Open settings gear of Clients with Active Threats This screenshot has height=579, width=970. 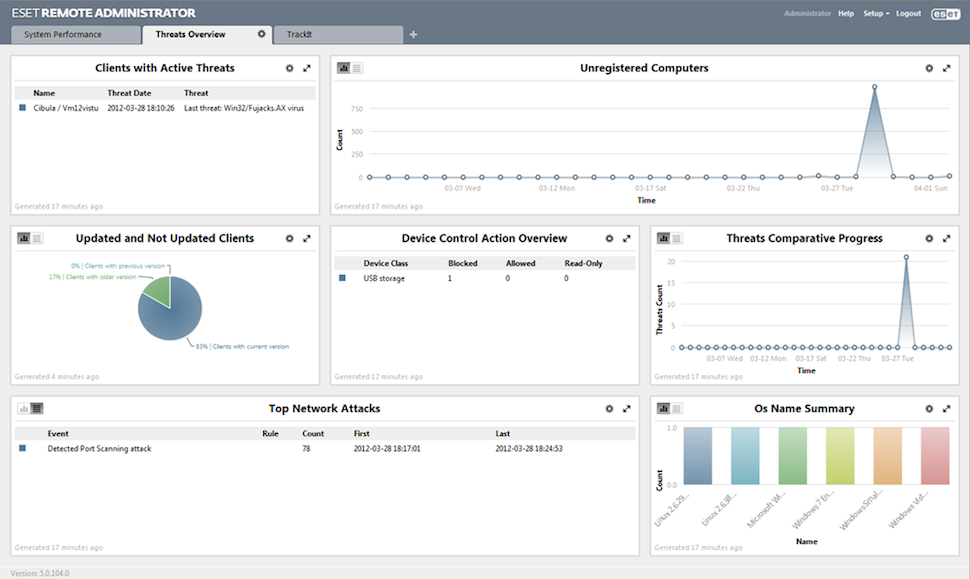pos(290,68)
